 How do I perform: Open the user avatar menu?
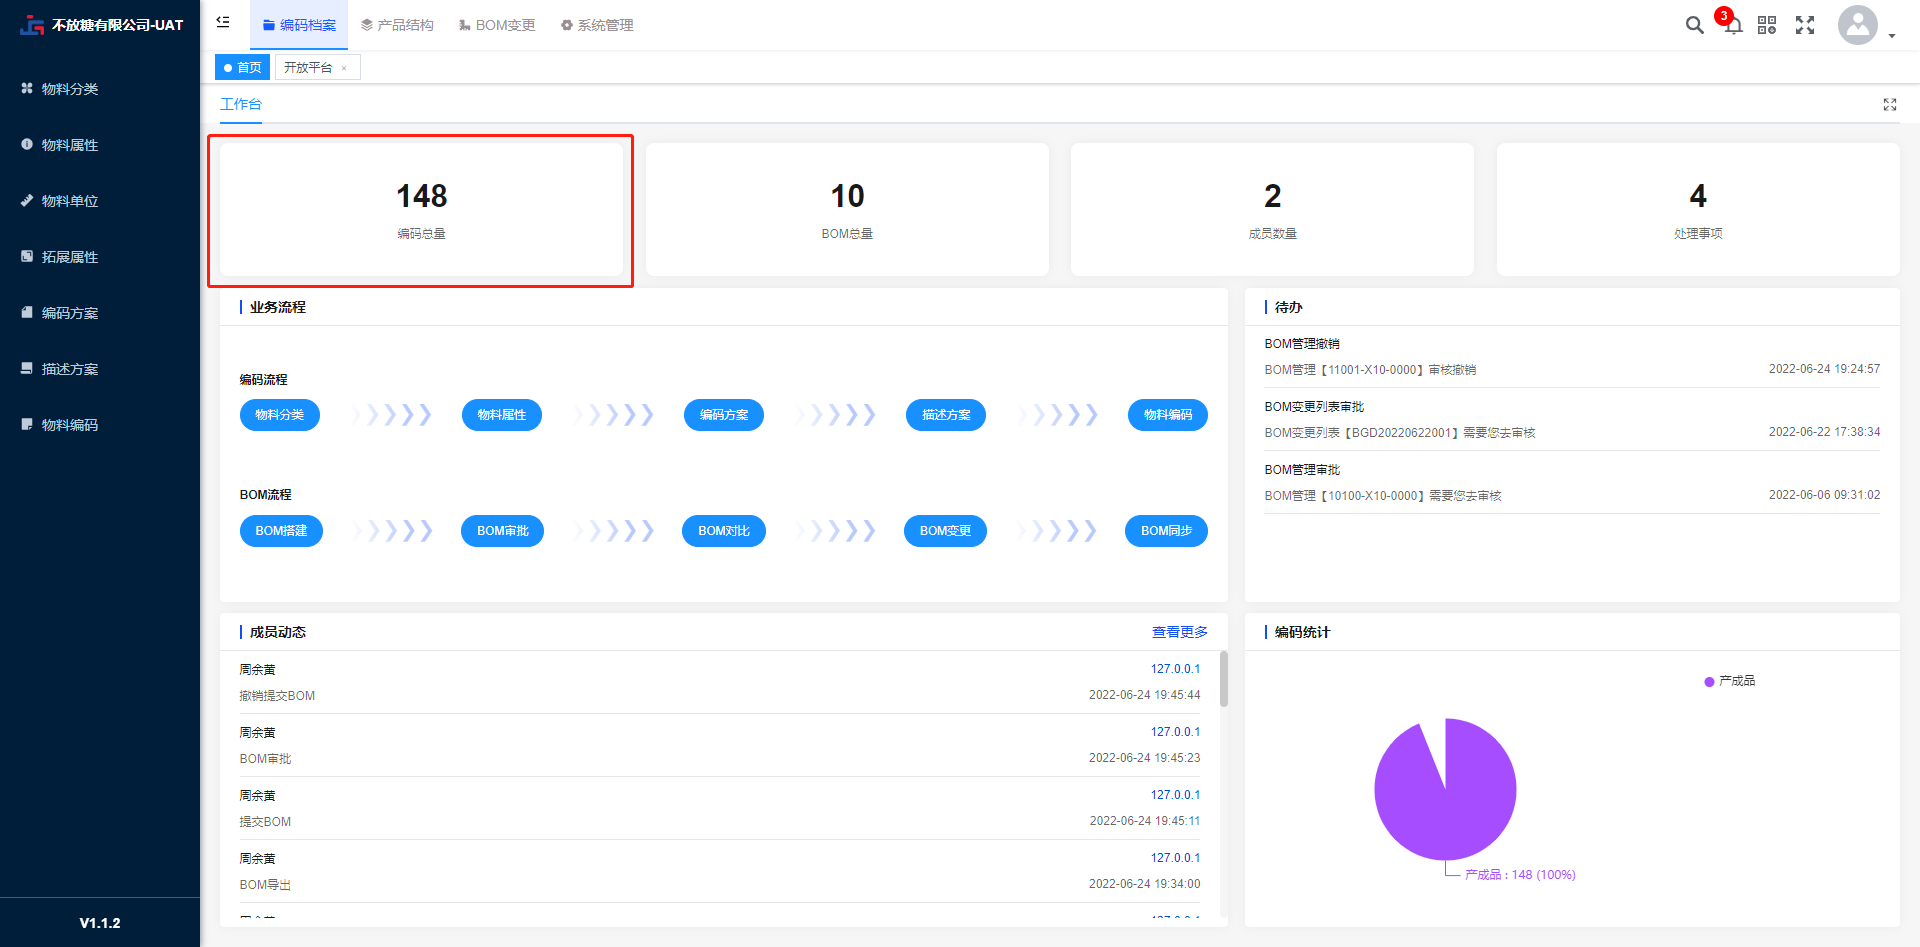coord(1858,25)
